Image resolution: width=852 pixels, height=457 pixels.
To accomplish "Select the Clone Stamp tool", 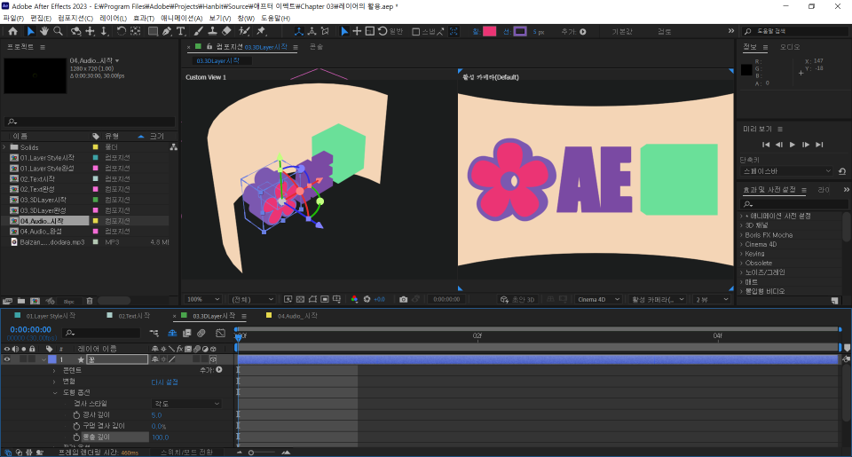I will click(212, 32).
